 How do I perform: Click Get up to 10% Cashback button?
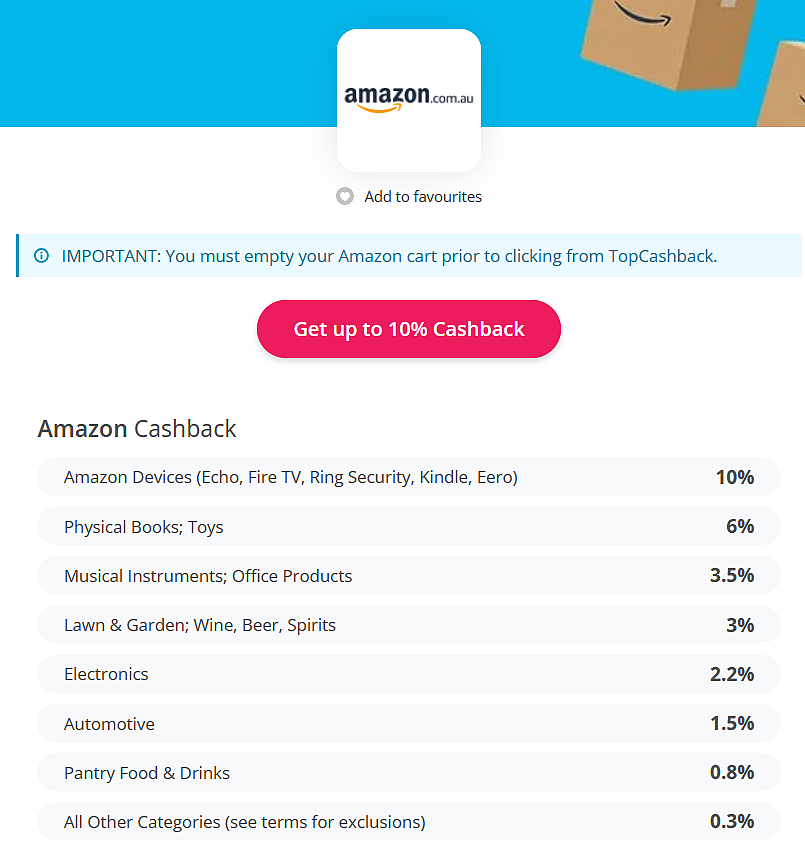(x=409, y=329)
